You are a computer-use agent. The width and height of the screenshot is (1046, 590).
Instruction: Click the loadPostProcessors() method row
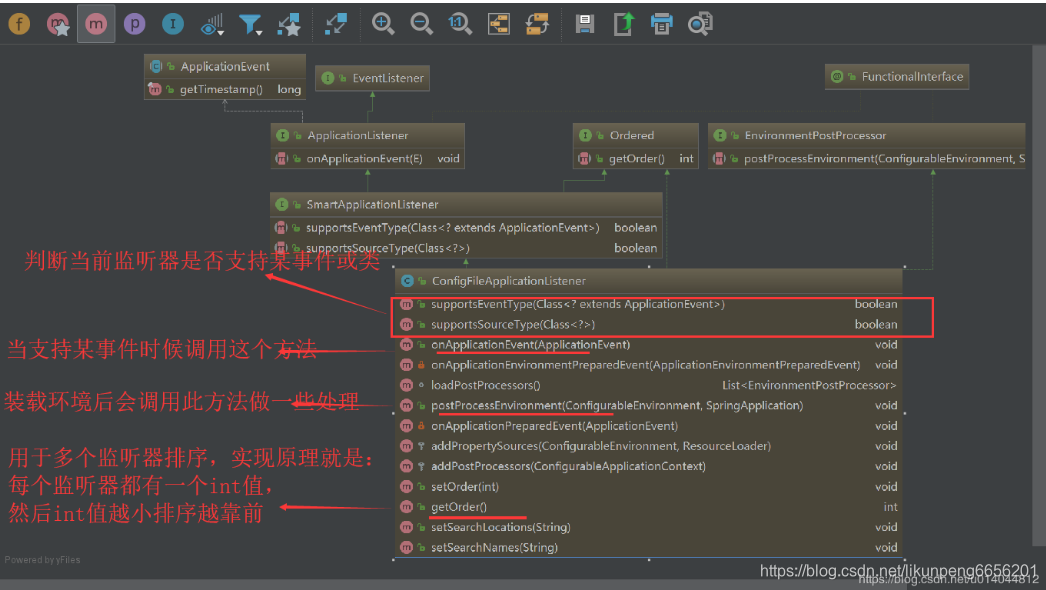pyautogui.click(x=648, y=385)
